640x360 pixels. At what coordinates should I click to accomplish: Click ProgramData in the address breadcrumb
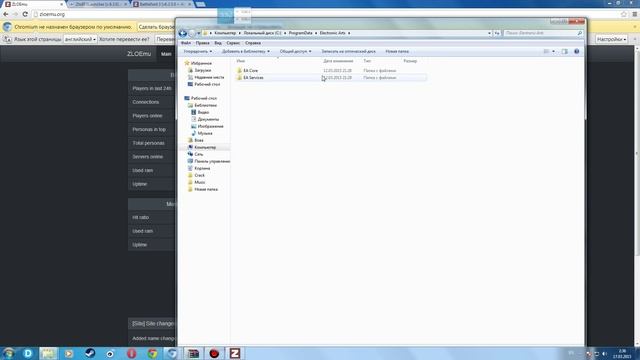300,33
